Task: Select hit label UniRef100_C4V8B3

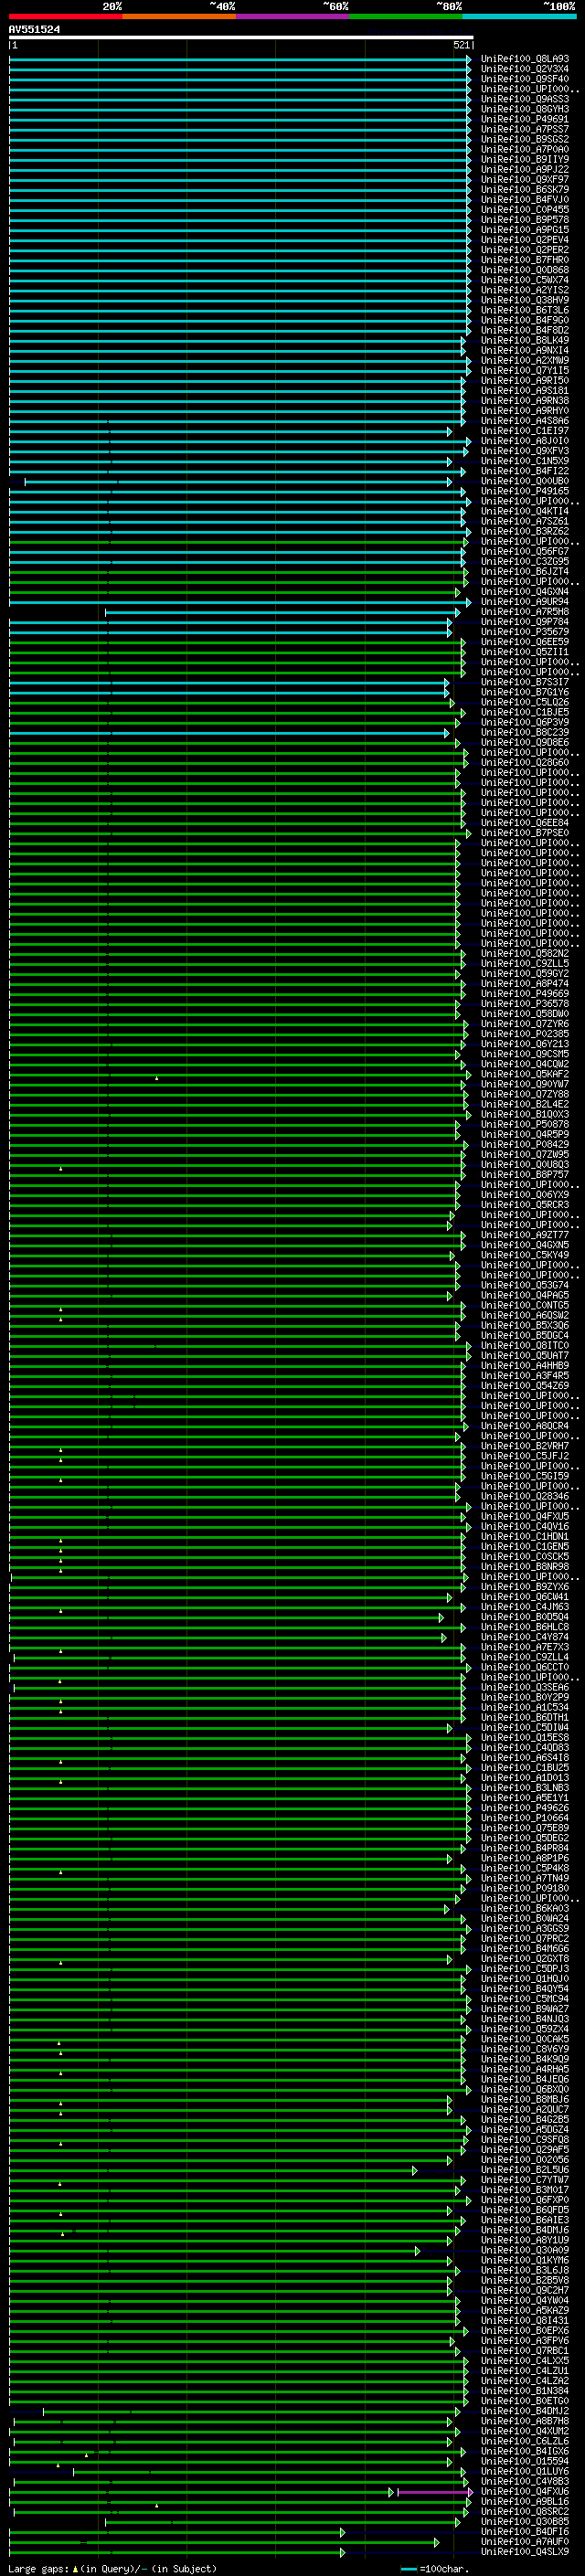Action: 525,2482
